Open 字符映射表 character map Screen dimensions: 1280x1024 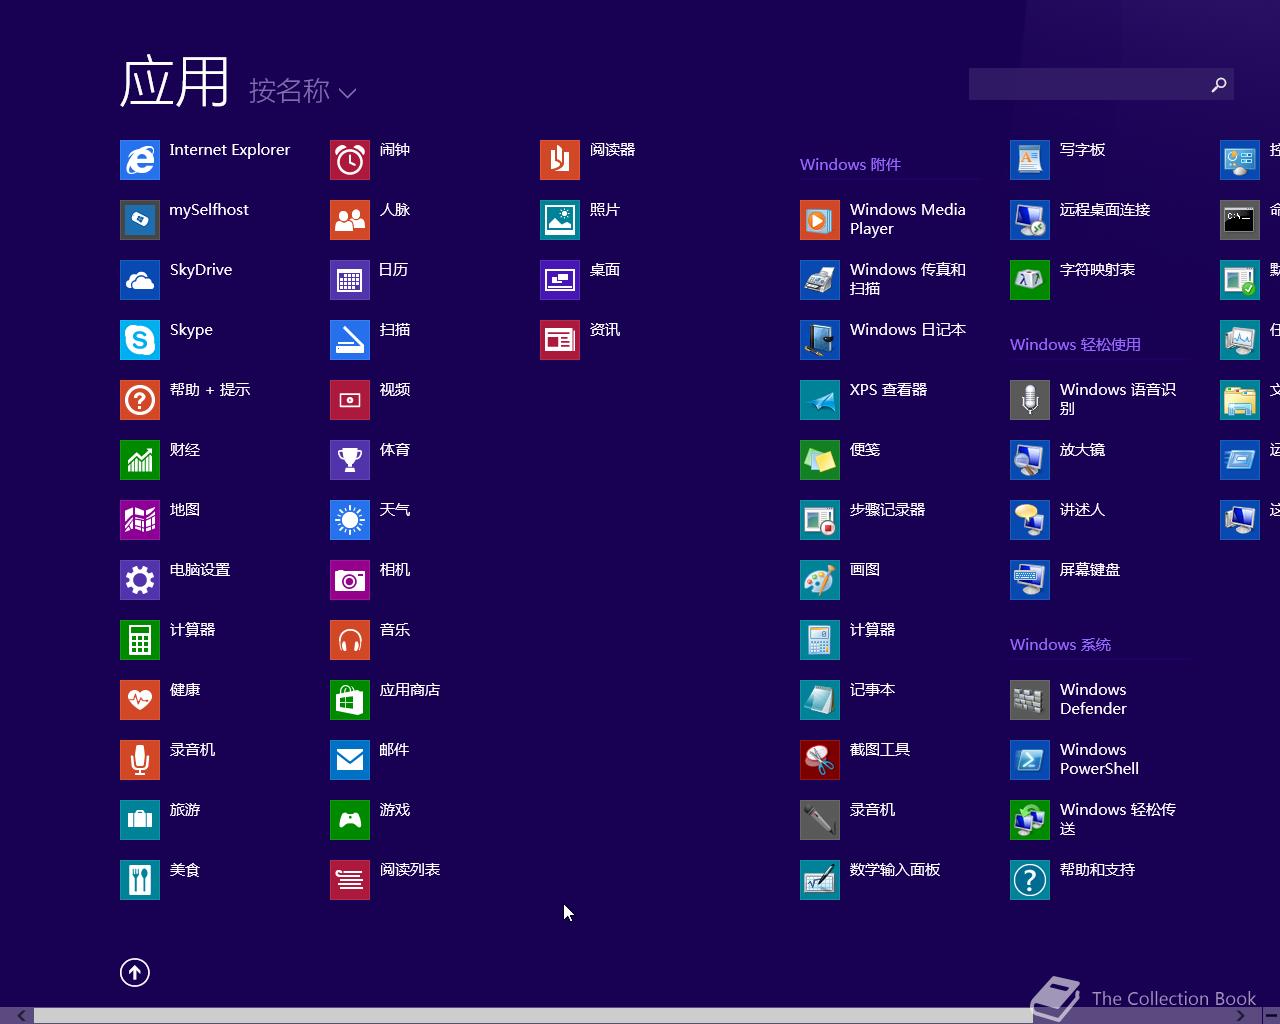point(1030,280)
